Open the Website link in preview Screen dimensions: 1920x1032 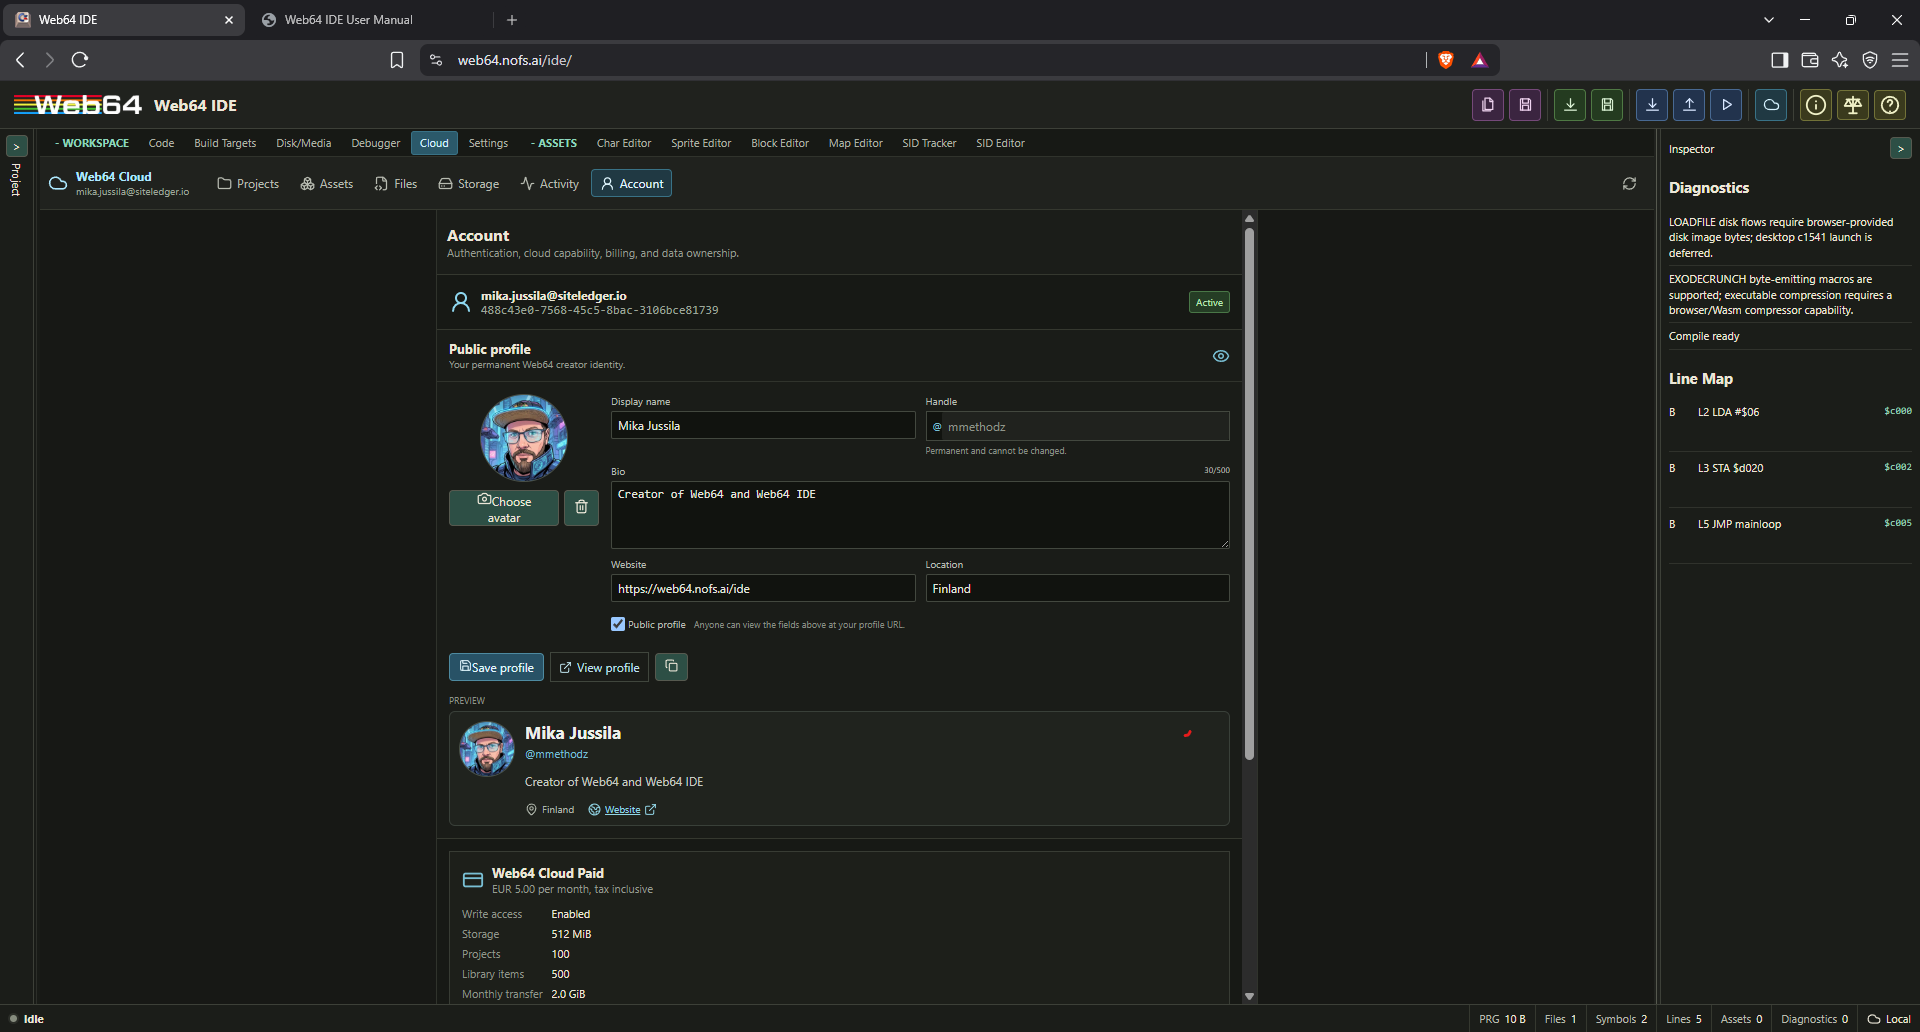click(622, 810)
